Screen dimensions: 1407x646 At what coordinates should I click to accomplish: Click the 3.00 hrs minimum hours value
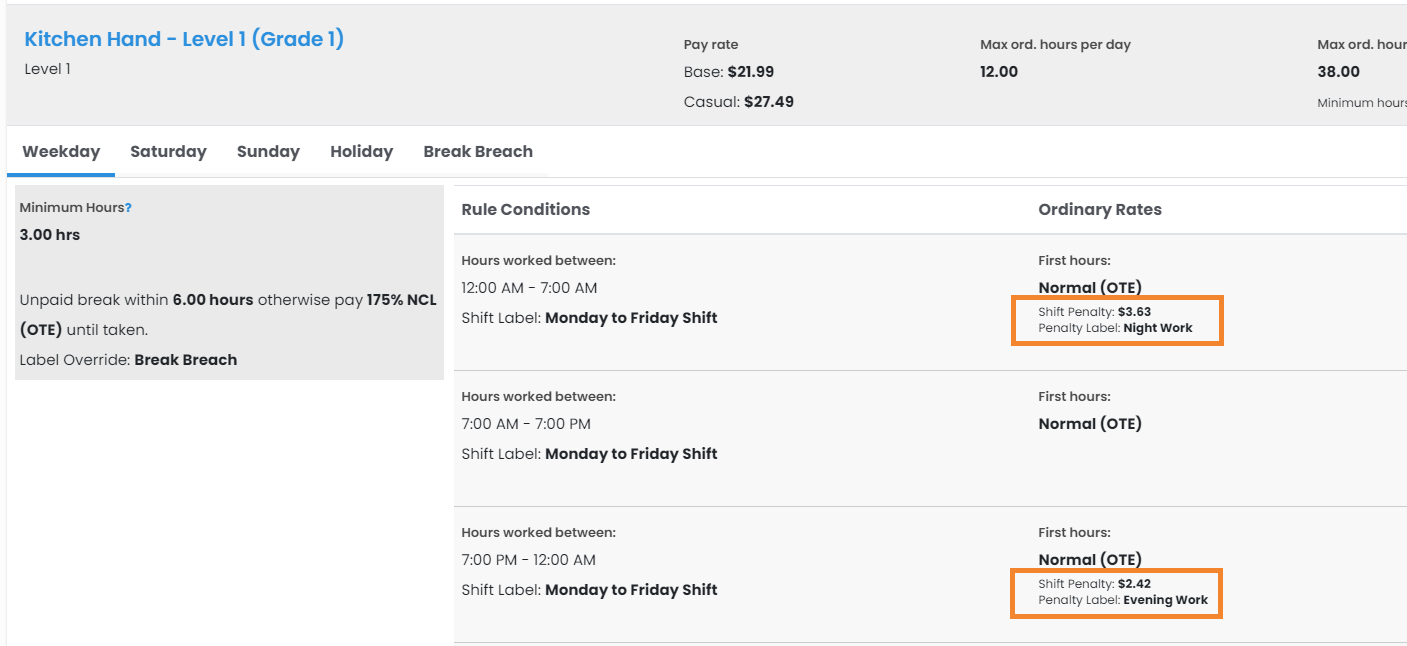[50, 235]
